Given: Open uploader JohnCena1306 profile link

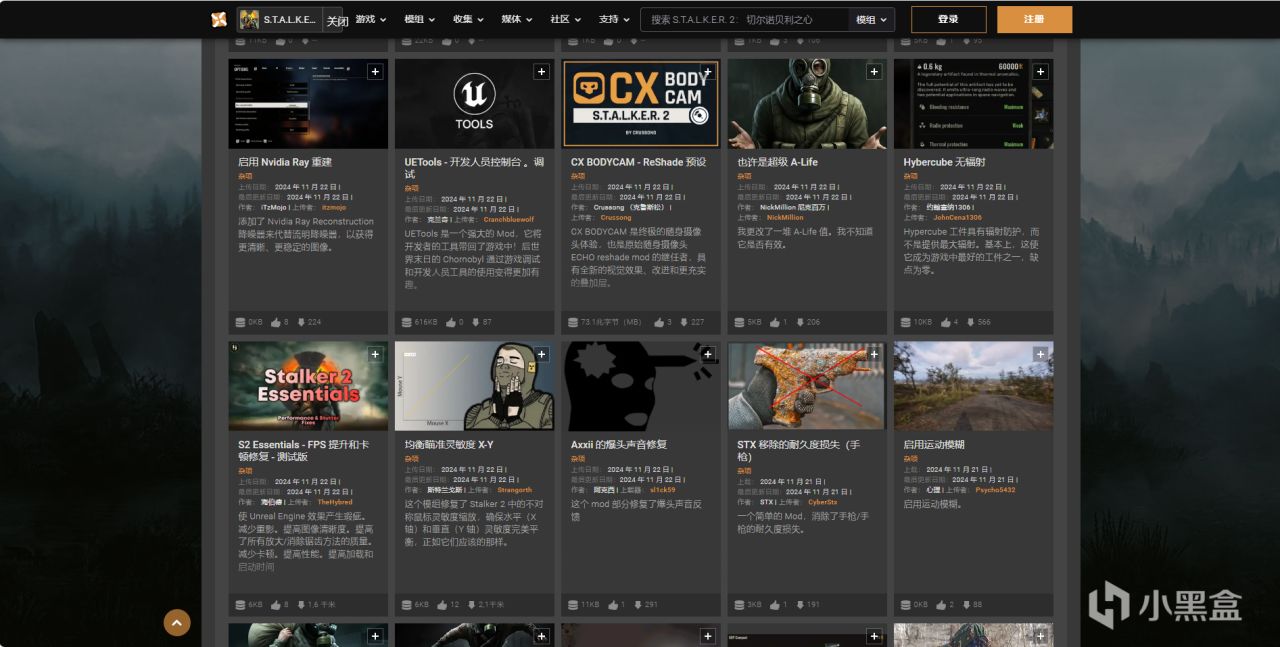Looking at the screenshot, I should 957,217.
